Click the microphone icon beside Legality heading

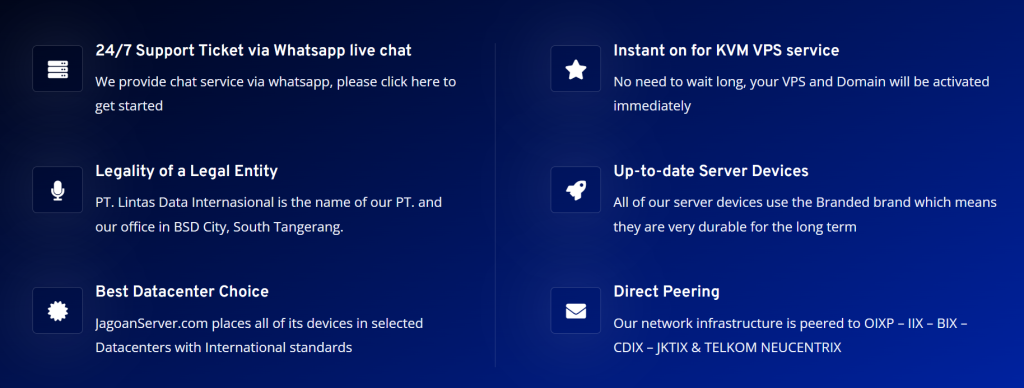pos(57,189)
